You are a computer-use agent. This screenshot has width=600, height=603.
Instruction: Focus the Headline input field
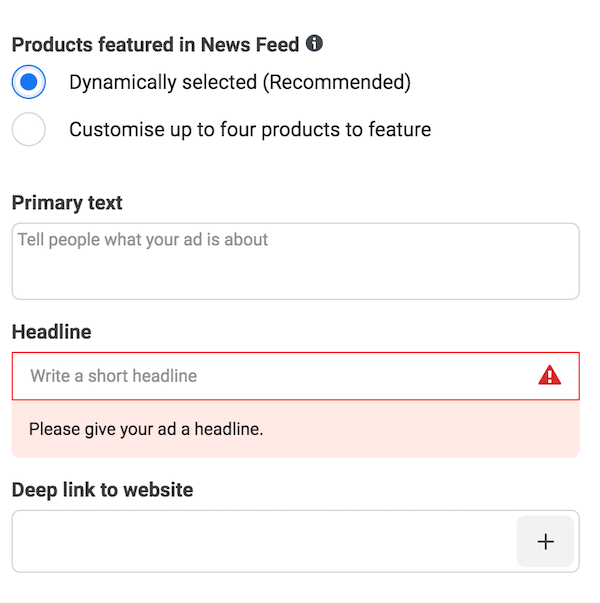point(295,376)
